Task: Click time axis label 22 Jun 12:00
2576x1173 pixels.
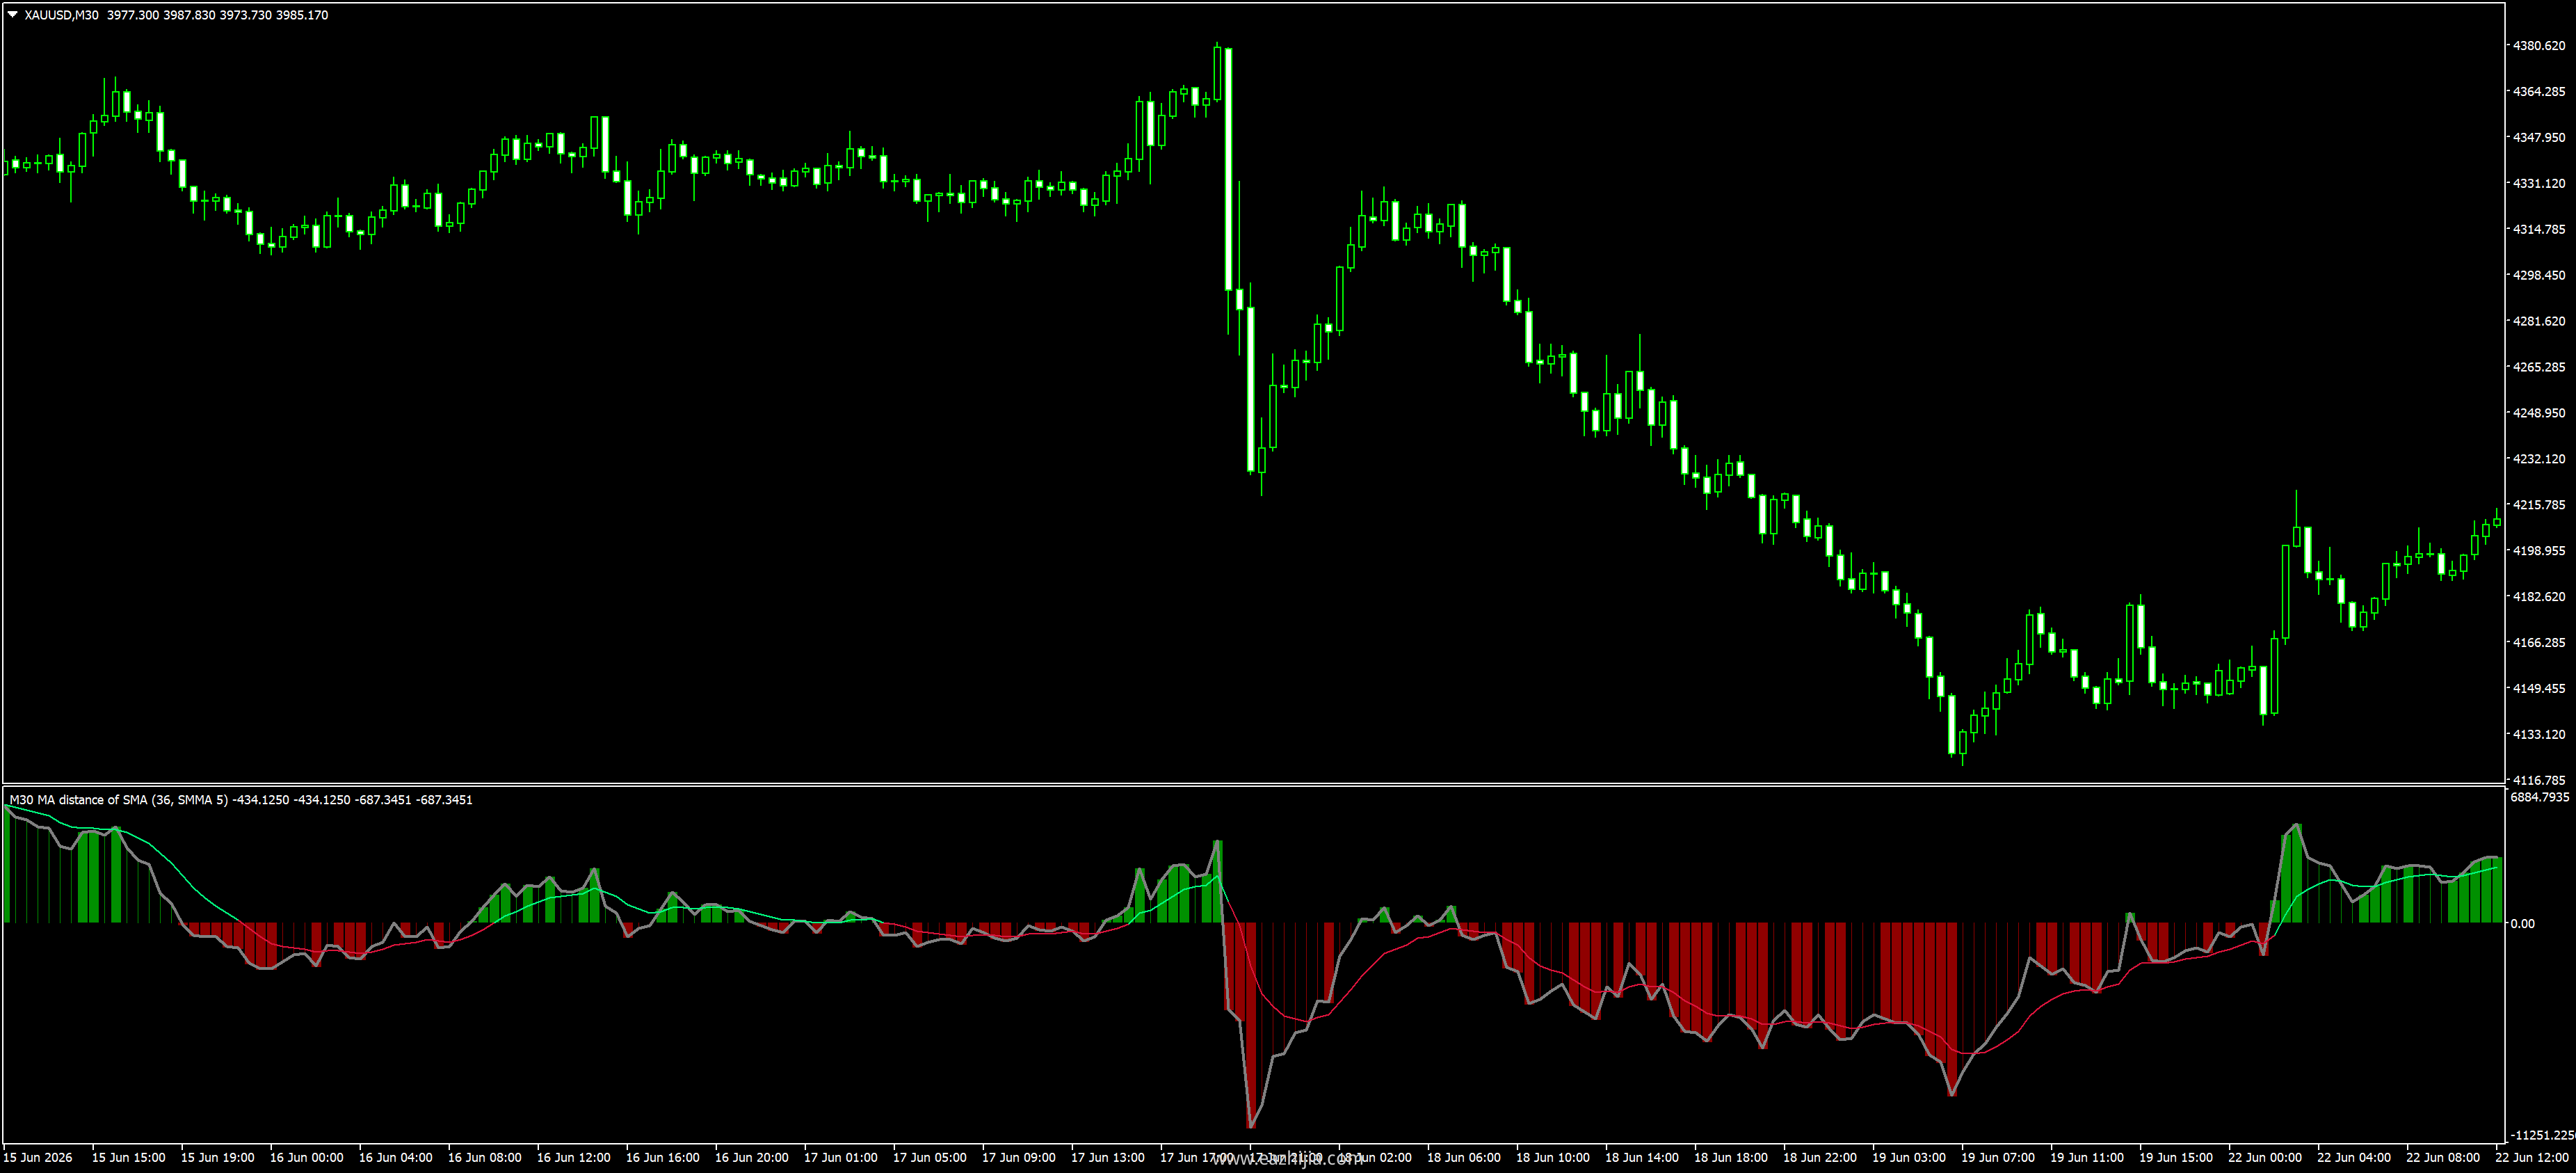Action: (2532, 1159)
